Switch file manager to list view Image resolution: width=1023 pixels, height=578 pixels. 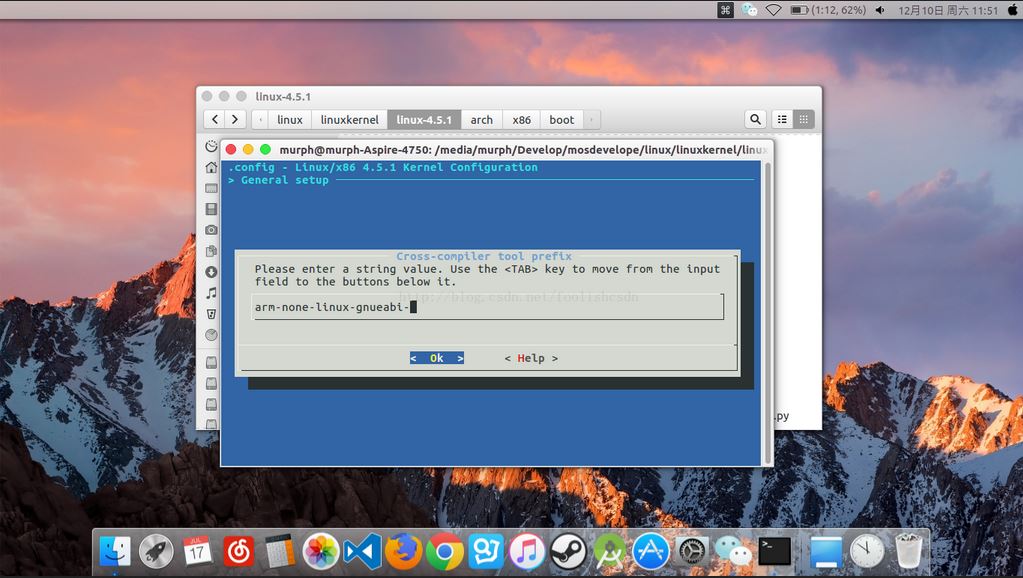[x=782, y=119]
